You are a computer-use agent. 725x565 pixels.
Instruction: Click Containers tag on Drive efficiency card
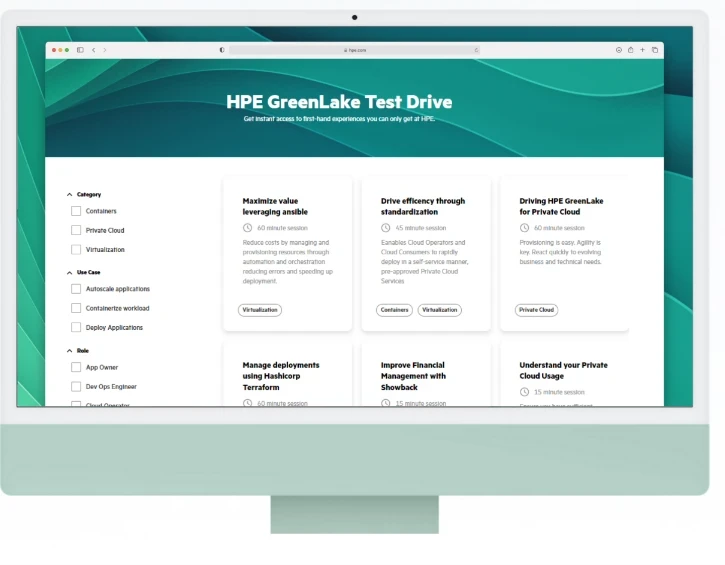394,310
